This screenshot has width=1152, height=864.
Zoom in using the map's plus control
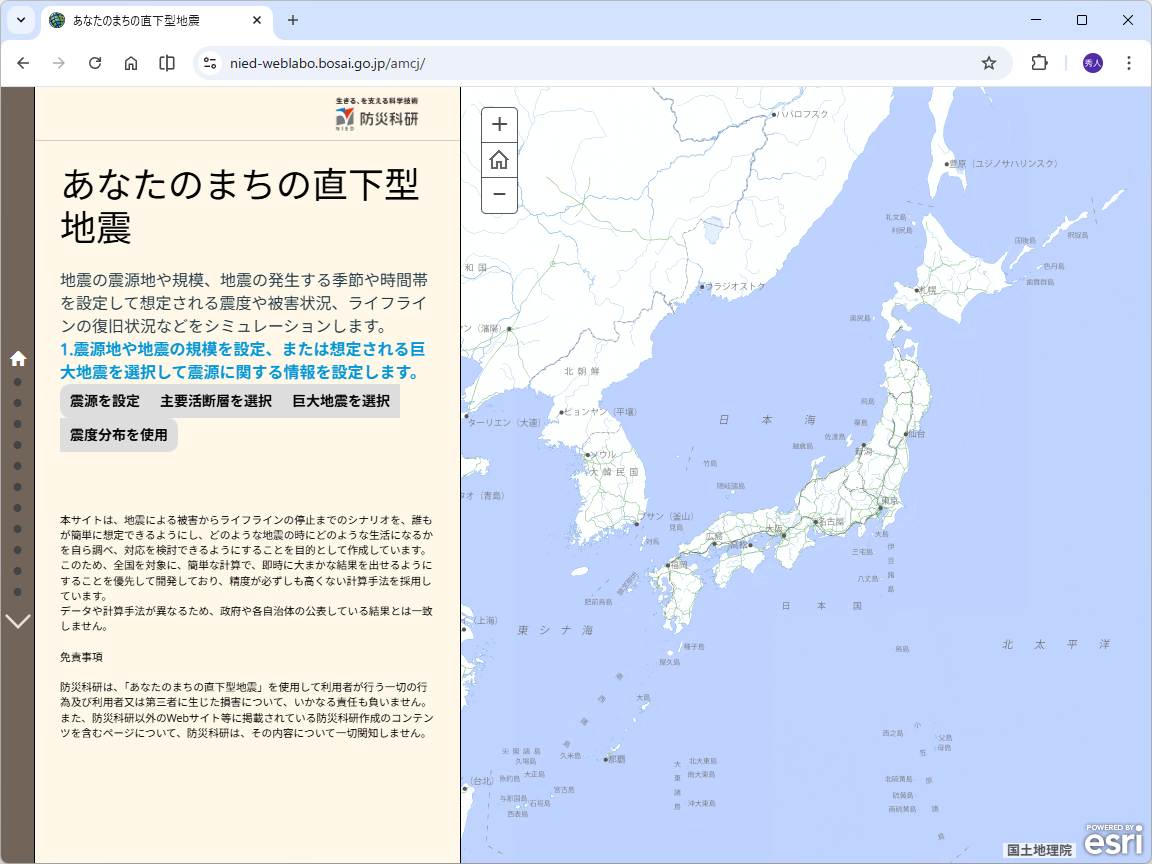(x=499, y=124)
